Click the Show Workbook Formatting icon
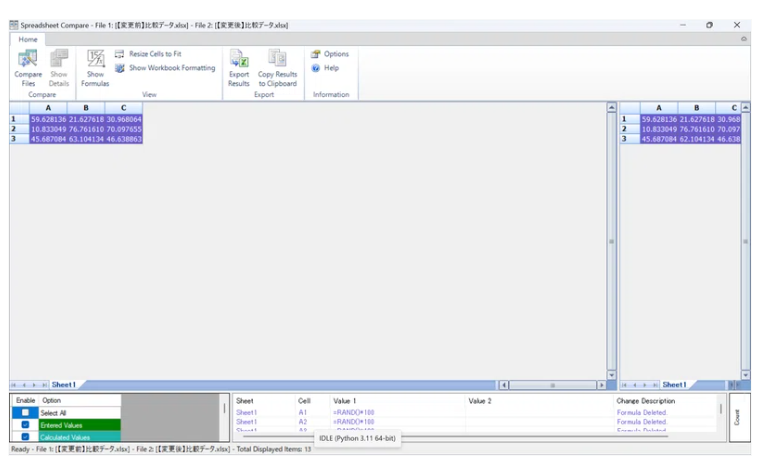 119,68
